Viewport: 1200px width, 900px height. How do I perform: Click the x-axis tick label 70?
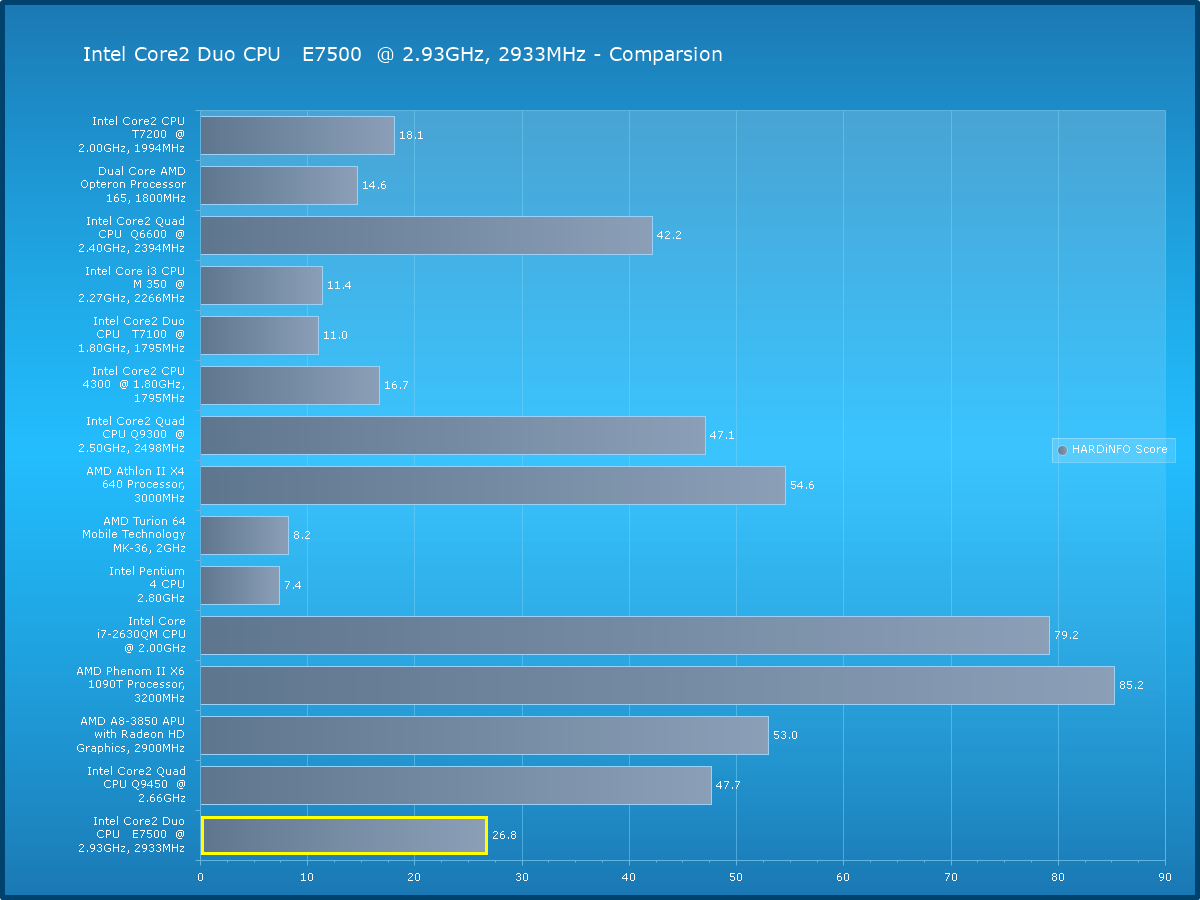click(951, 877)
